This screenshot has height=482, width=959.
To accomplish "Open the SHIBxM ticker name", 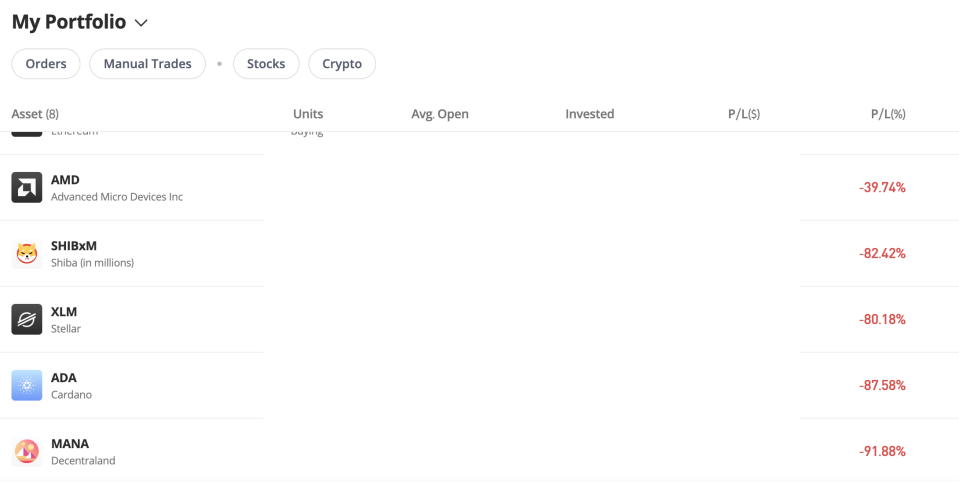I will [x=74, y=246].
